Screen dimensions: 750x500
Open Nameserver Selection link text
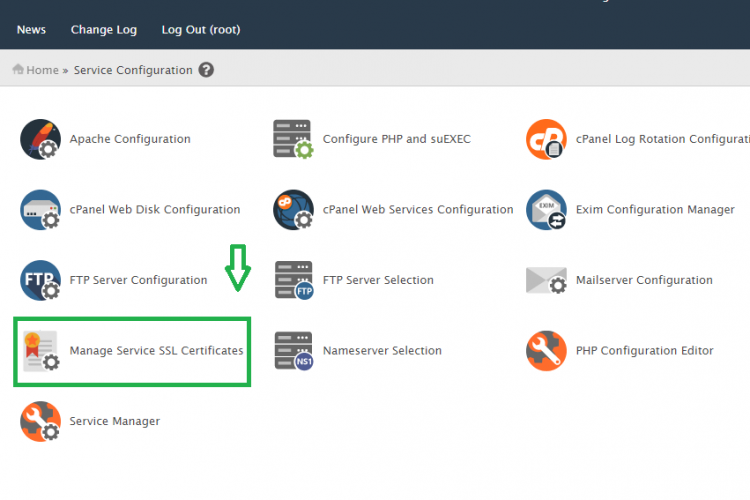click(x=382, y=351)
